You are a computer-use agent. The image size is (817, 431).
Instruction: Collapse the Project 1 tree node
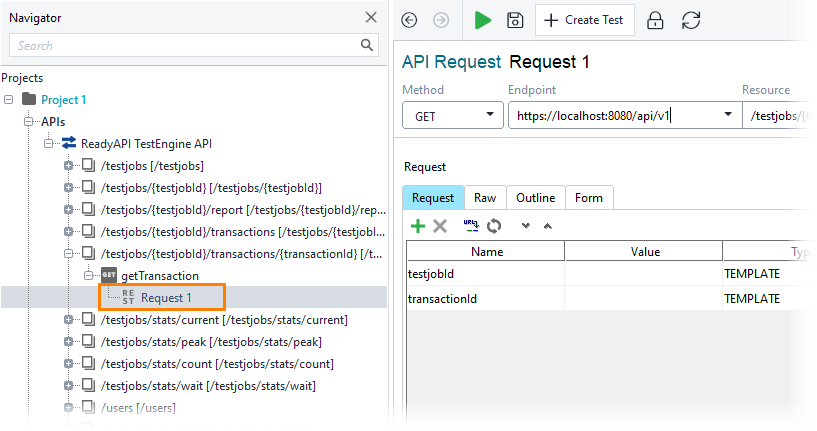(8, 99)
